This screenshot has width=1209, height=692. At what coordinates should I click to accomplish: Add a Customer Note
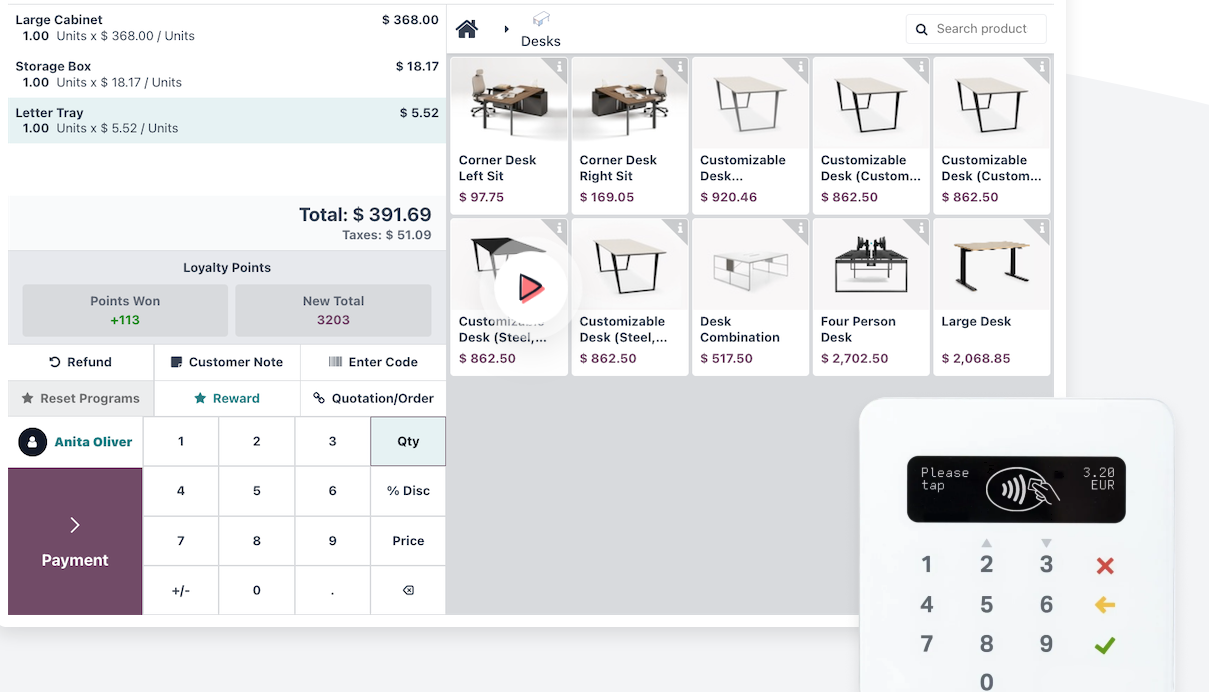point(227,362)
